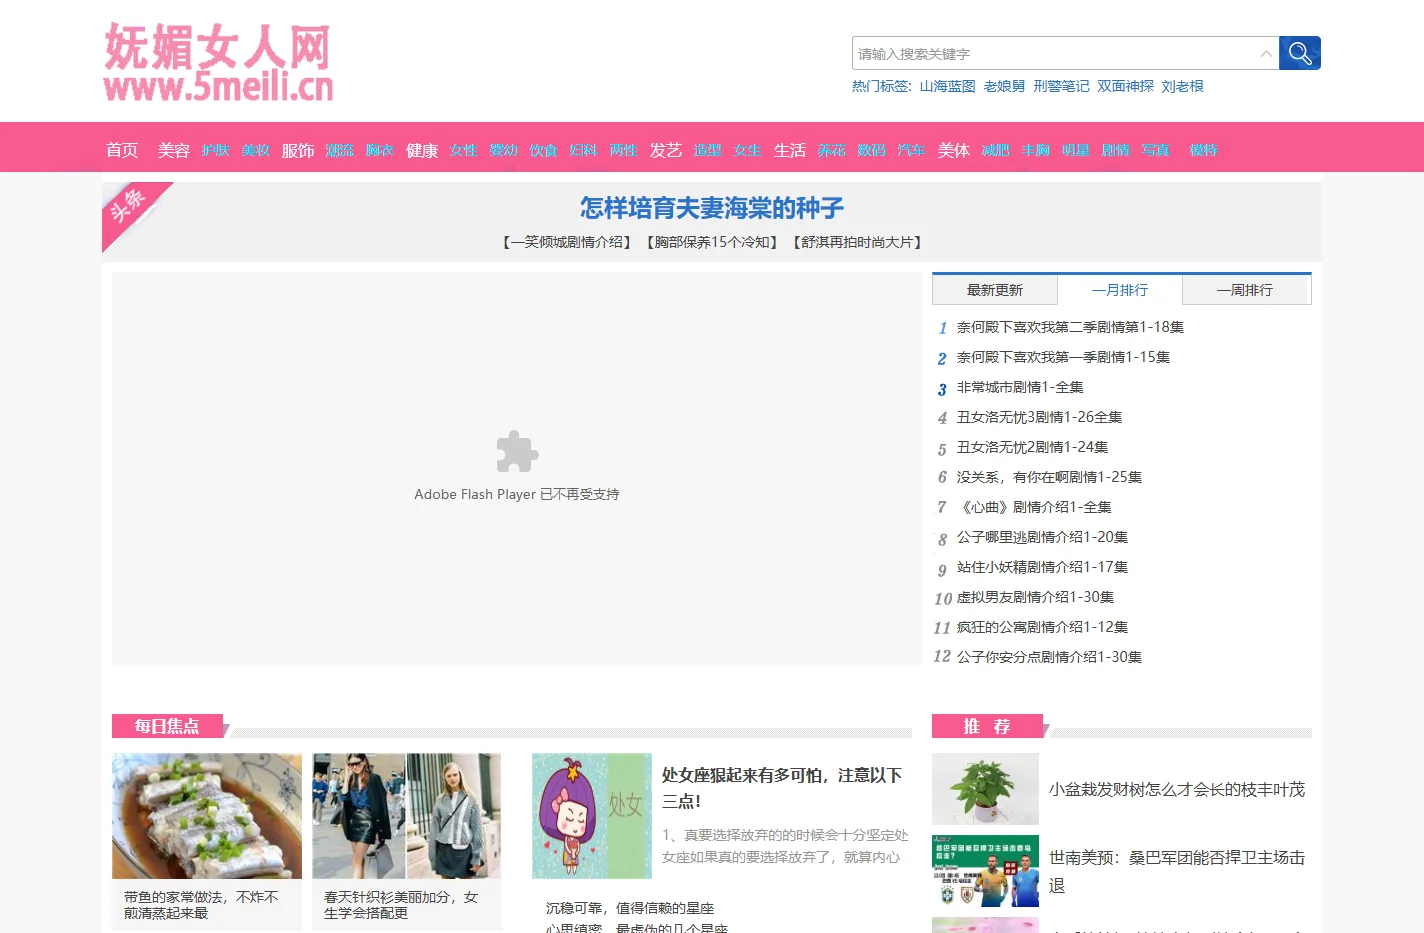Open the search box dropdown arrow

[1266, 53]
